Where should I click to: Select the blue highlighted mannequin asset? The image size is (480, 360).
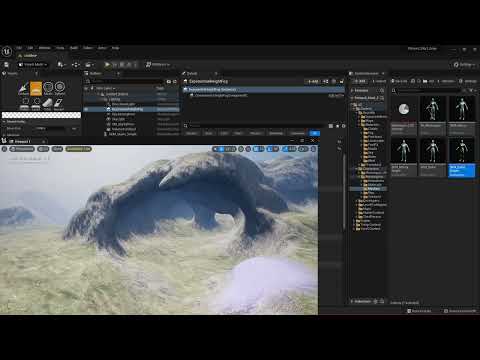(461, 157)
